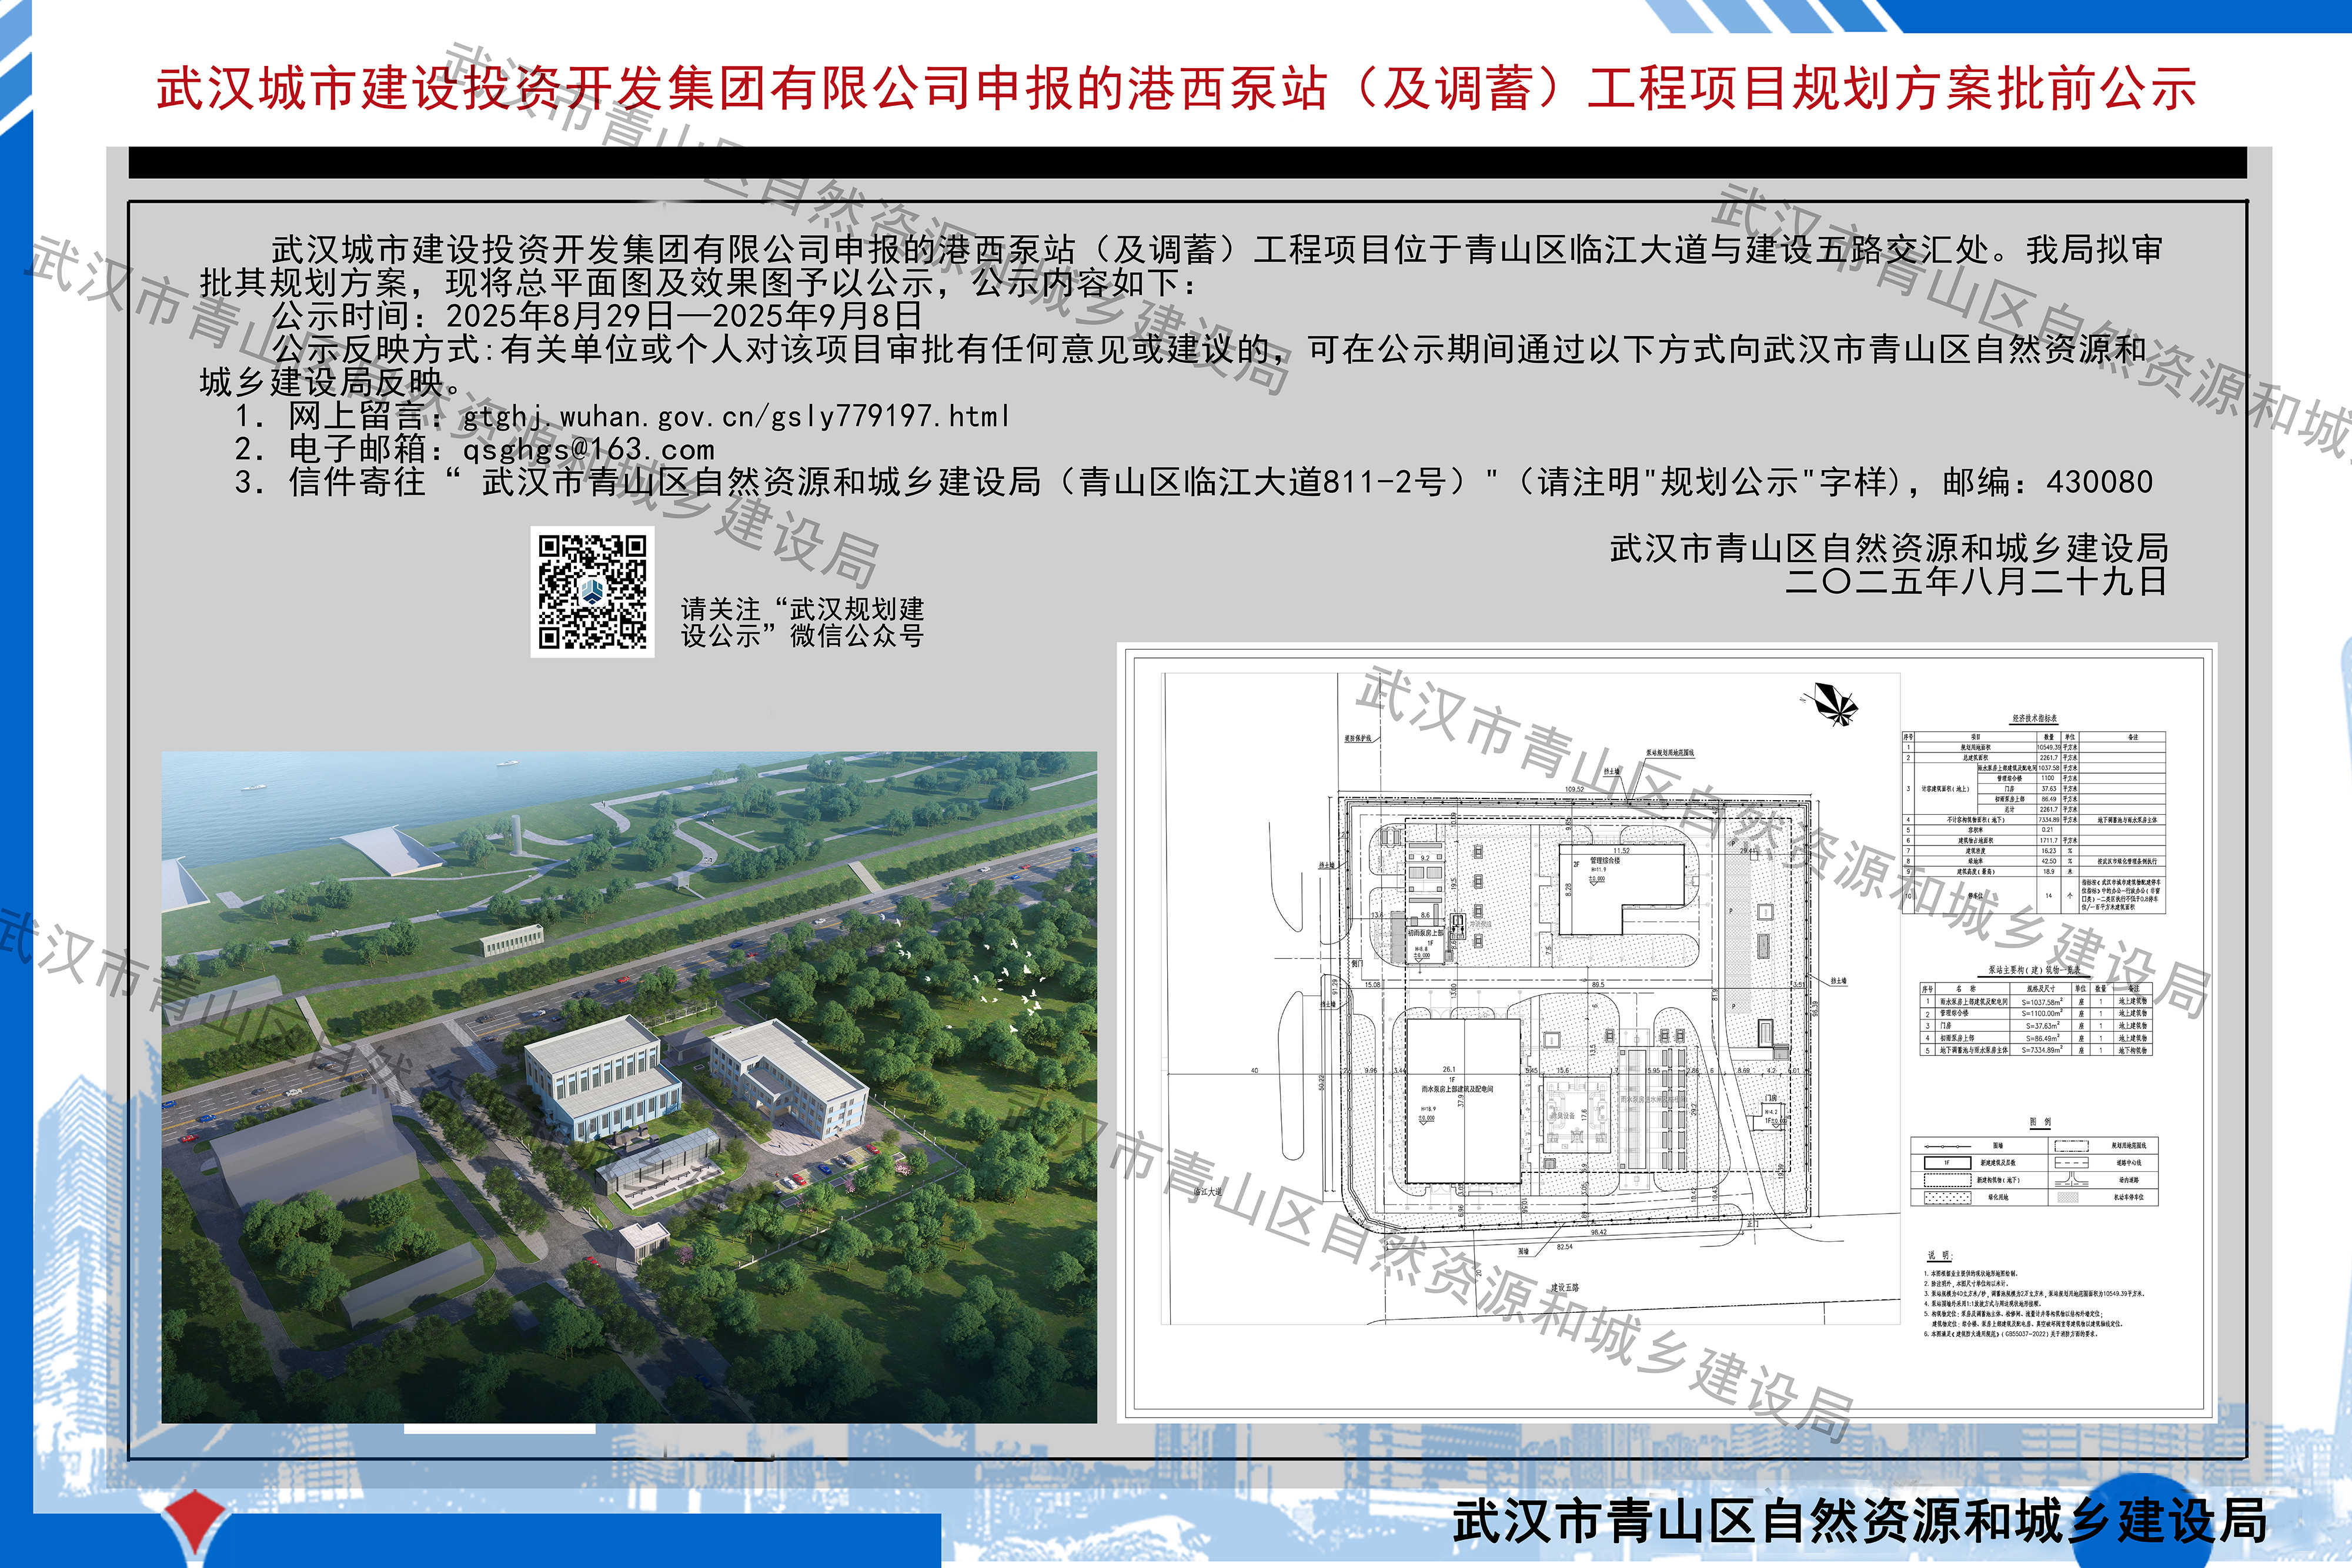Click the email address qsghgs@163.com

tap(588, 450)
